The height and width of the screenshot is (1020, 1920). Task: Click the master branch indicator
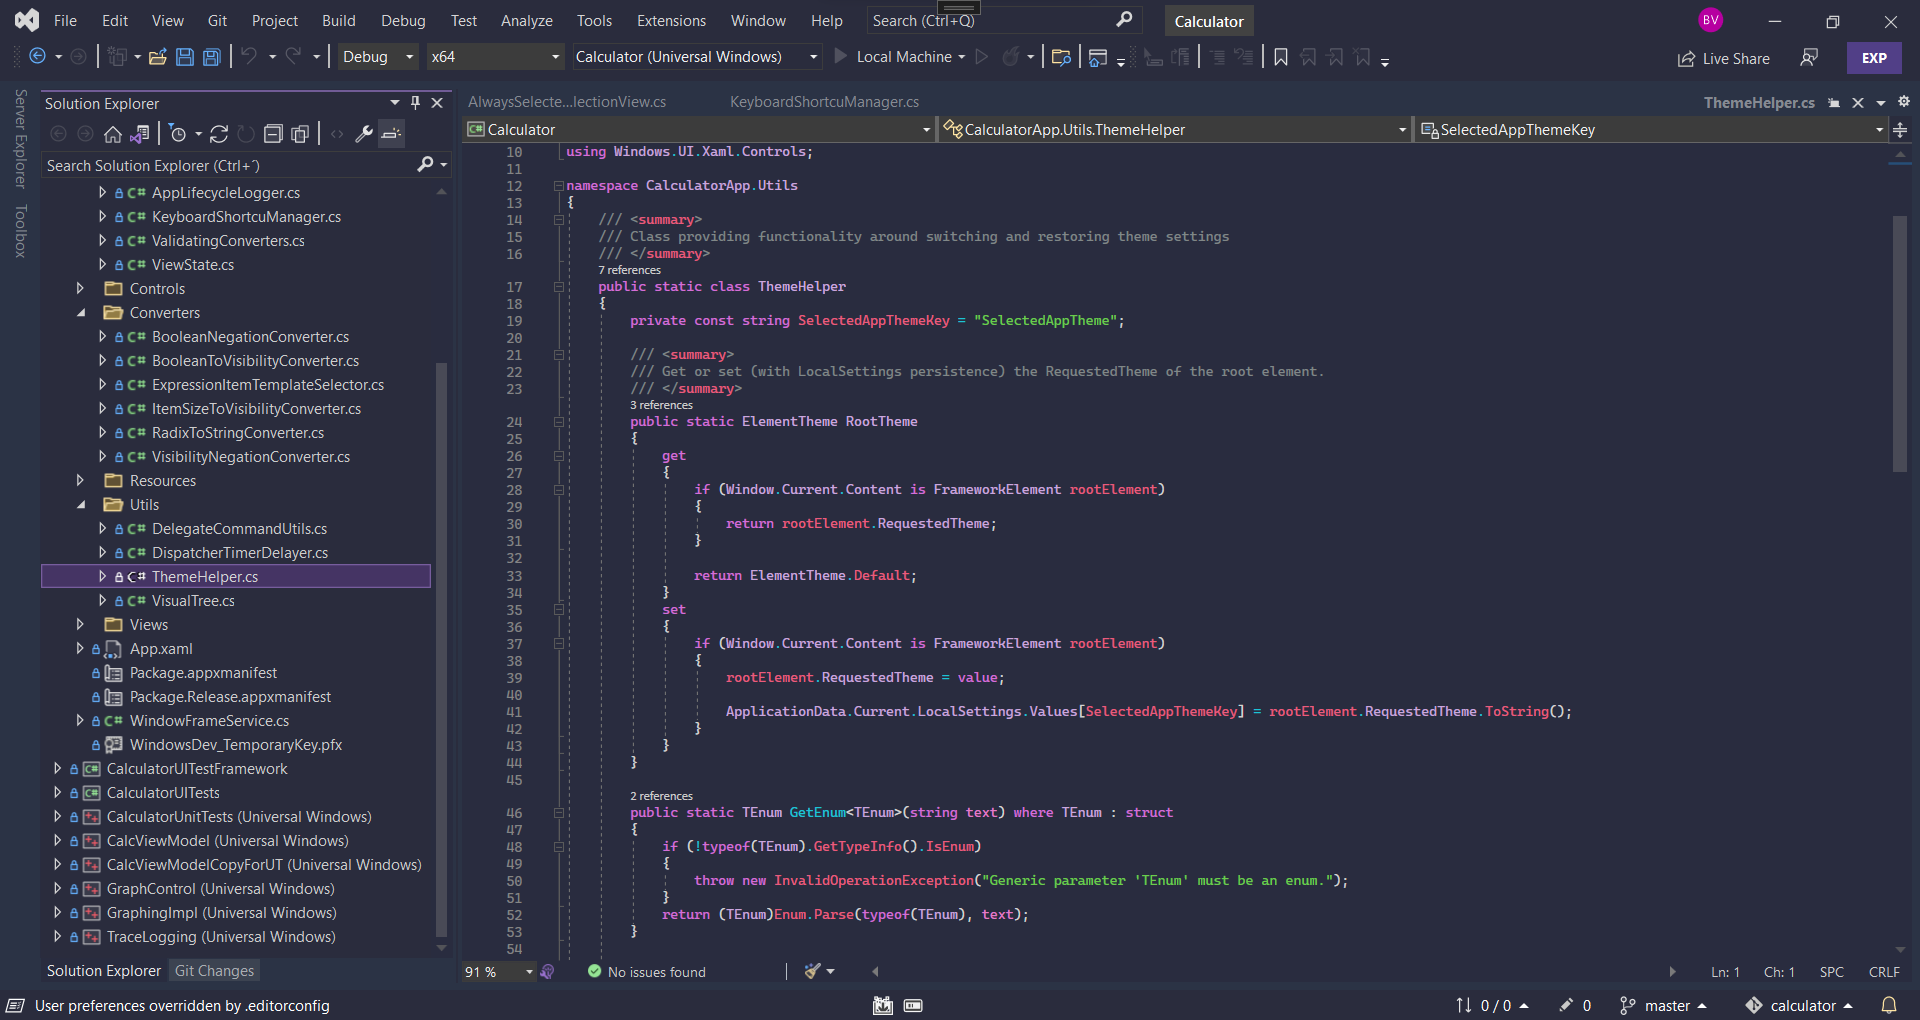pyautogui.click(x=1663, y=1005)
